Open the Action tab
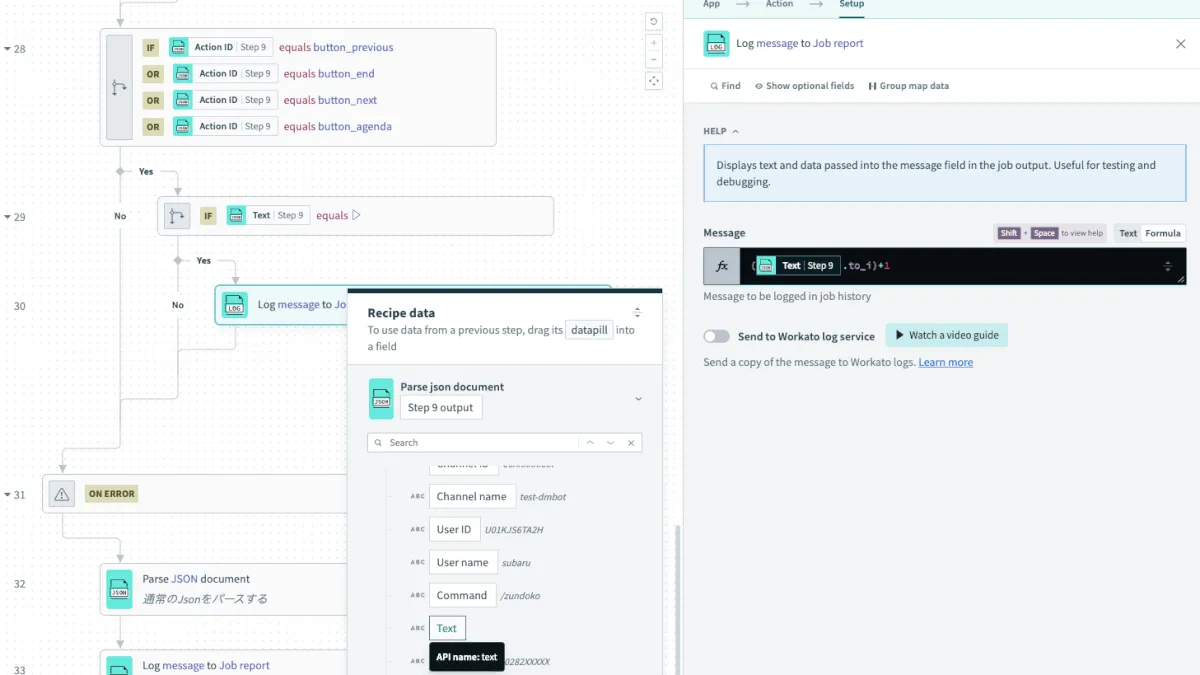Image resolution: width=1200 pixels, height=675 pixels. point(779,5)
